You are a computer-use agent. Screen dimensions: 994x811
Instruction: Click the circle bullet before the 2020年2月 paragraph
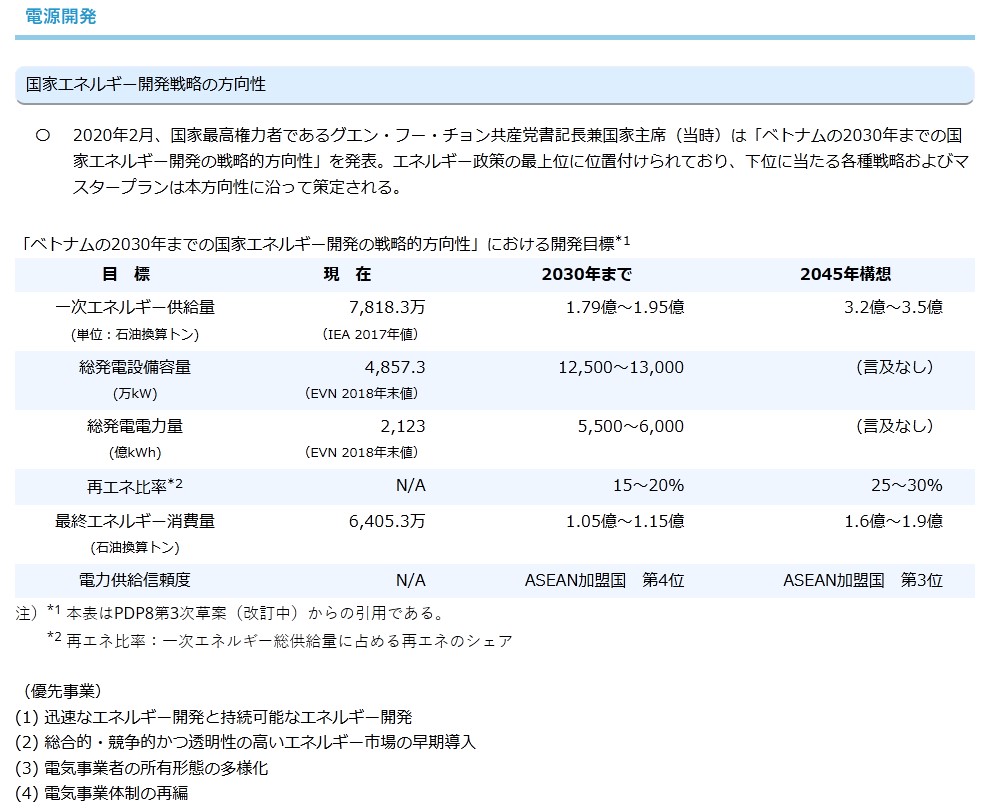[x=42, y=135]
